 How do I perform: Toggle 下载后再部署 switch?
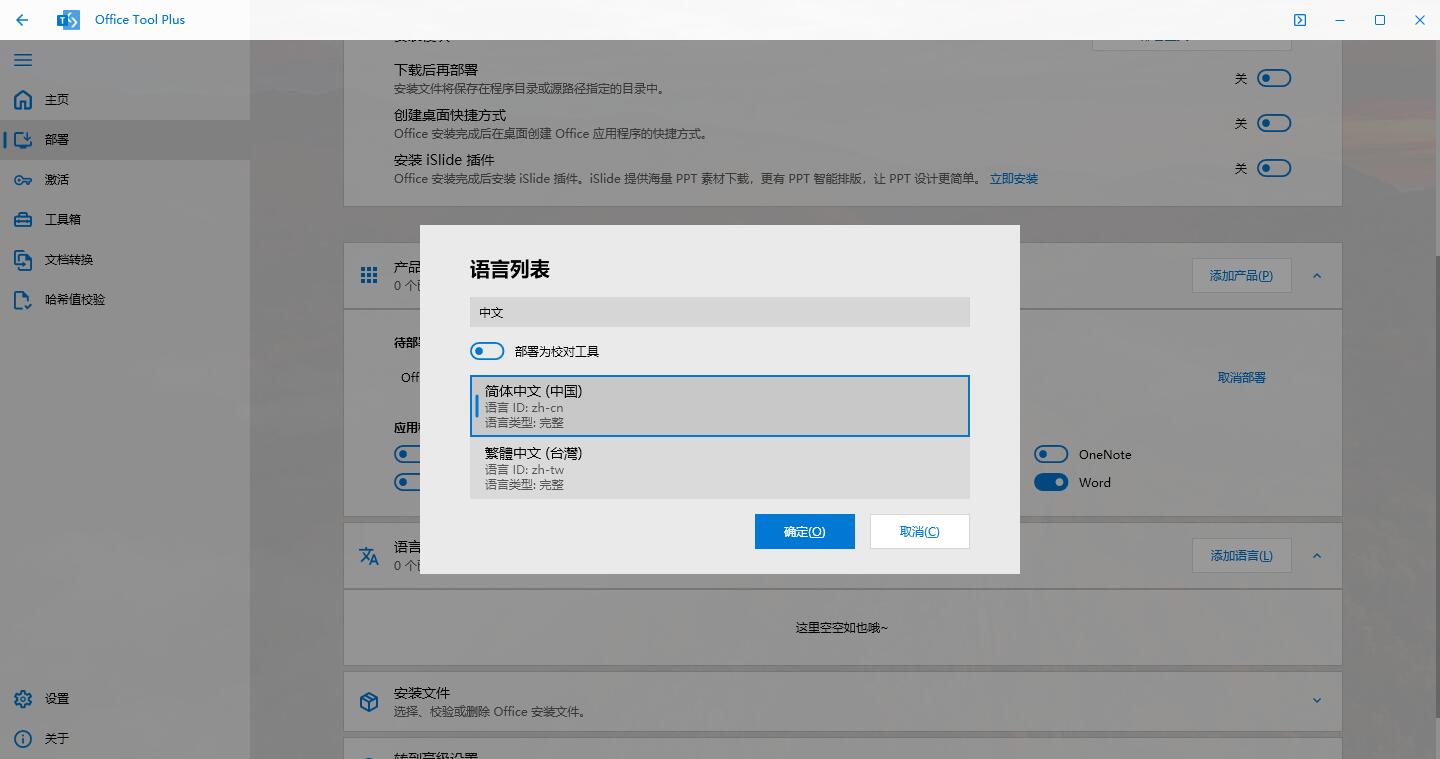point(1274,78)
